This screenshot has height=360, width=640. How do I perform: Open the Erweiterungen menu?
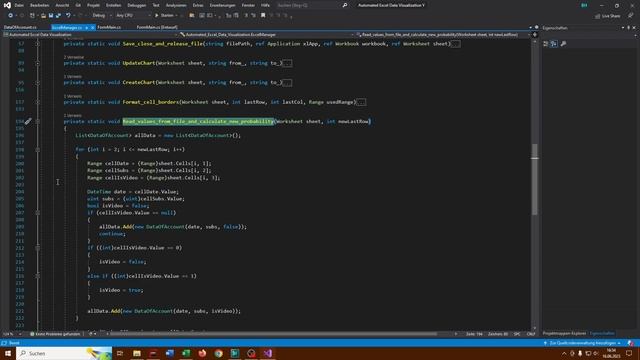[222, 5]
